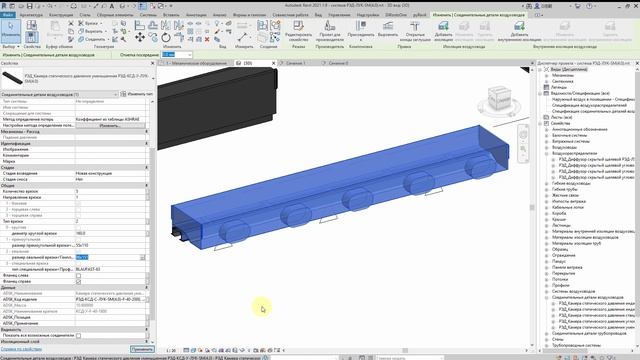Click Редактировать семейство (Edit Family)
640x360 pixels.
[298, 31]
